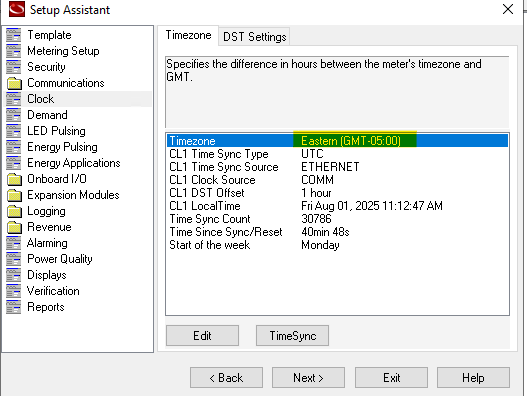Screen dimensions: 527x396
Task: Select Logging in the sidebar
Action: point(46,211)
